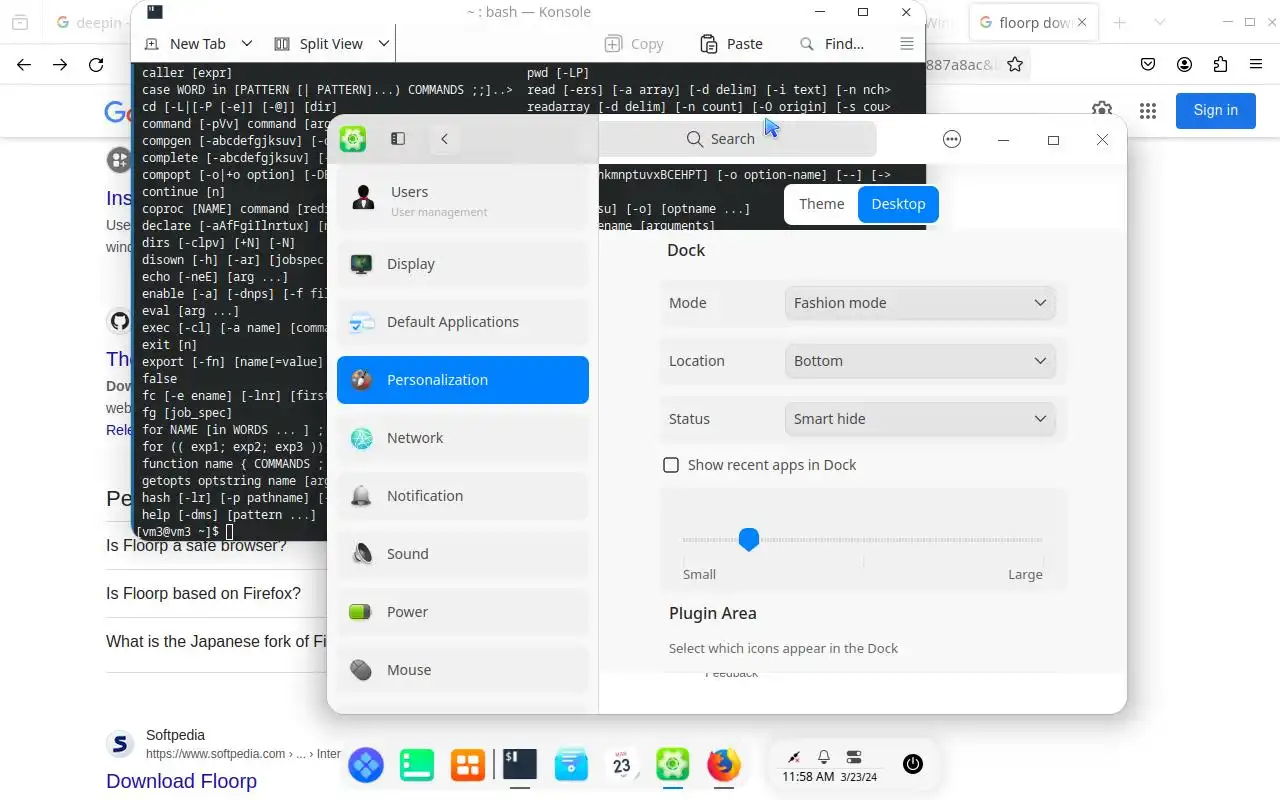Click the dock size slider handle
The width and height of the screenshot is (1280, 800).
[x=749, y=540]
